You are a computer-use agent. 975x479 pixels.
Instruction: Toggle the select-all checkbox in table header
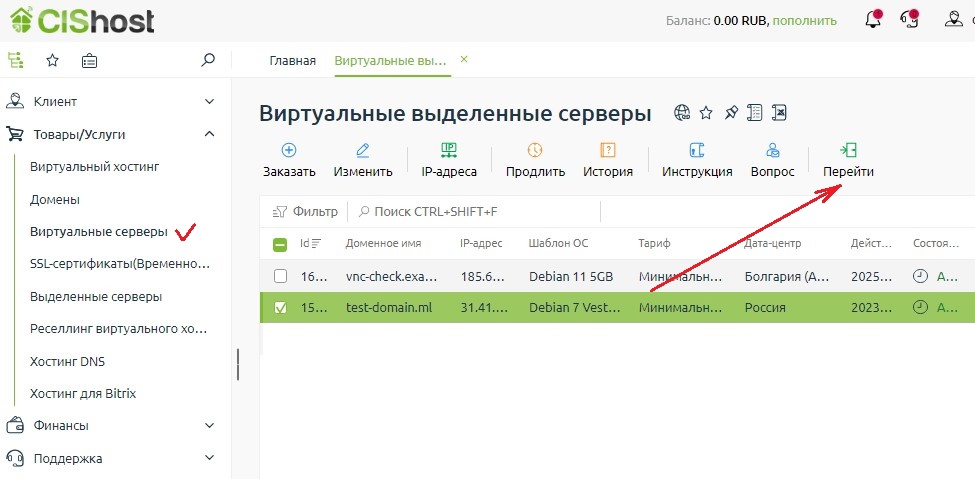(281, 243)
